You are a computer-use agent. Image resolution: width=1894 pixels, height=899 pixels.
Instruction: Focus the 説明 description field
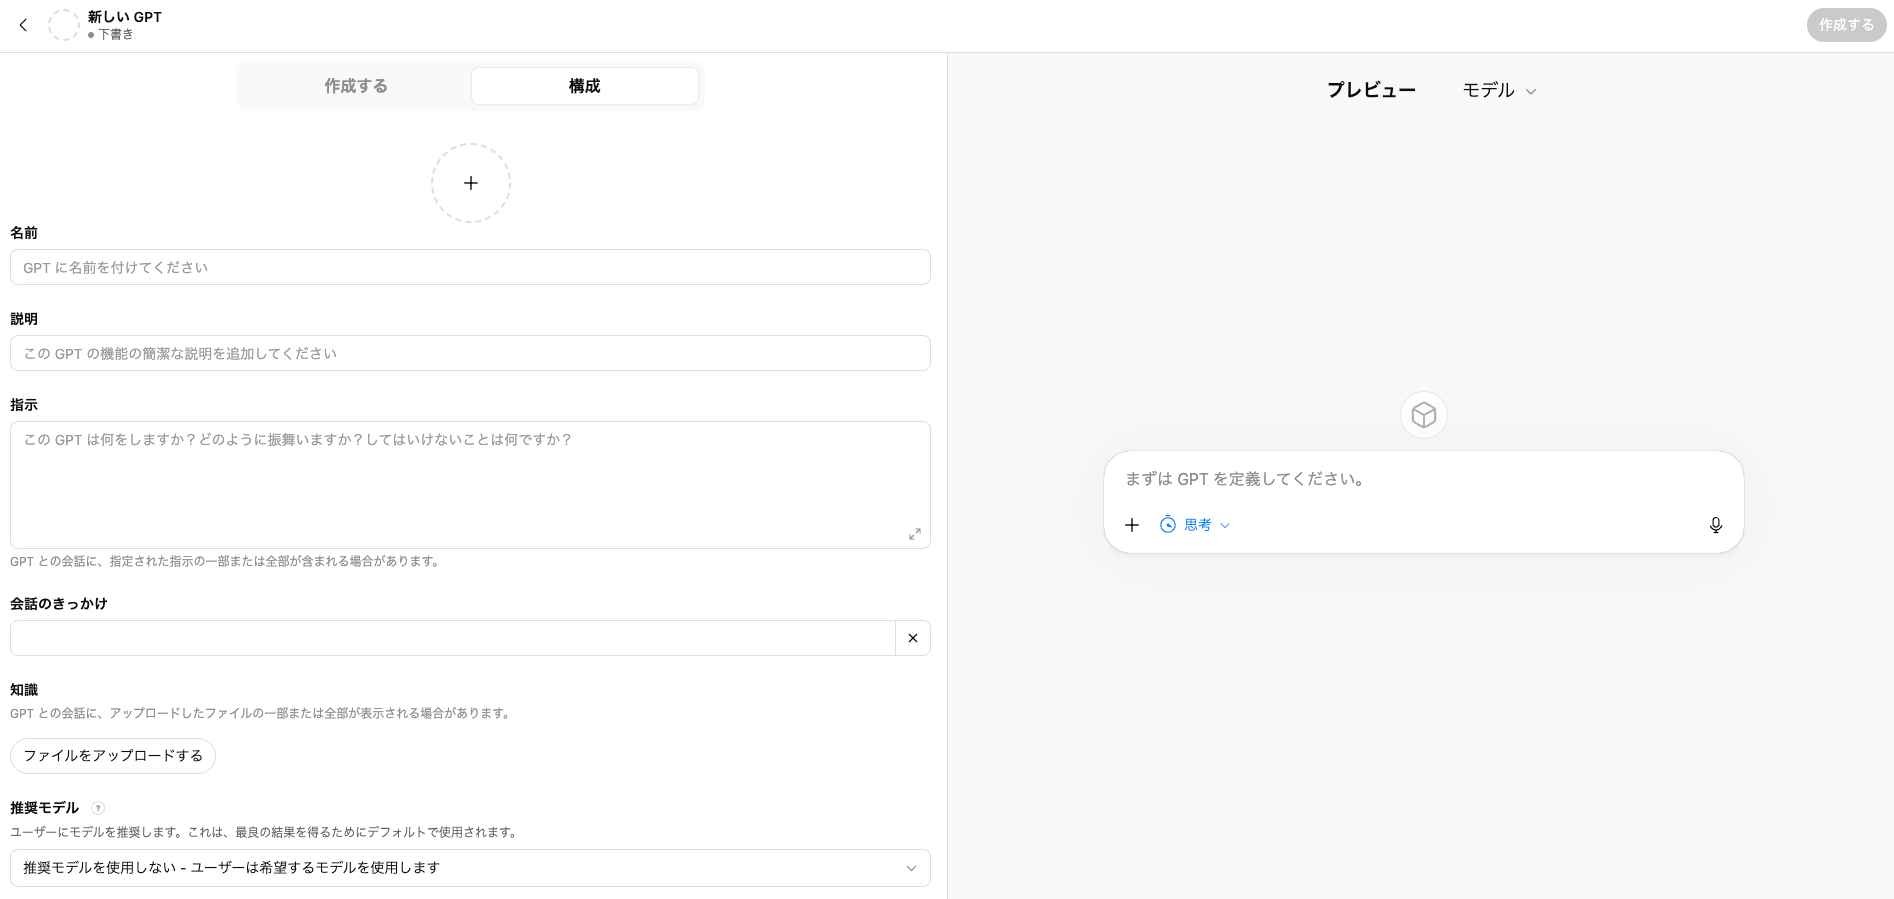470,353
